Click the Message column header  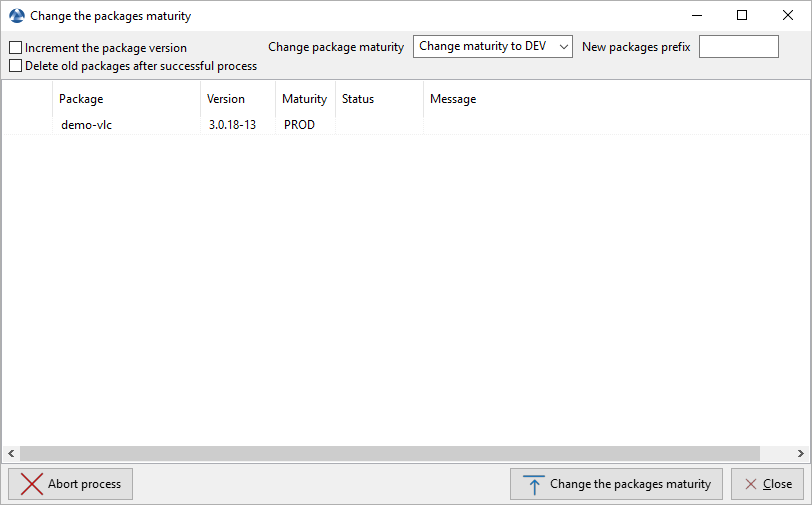tap(453, 99)
